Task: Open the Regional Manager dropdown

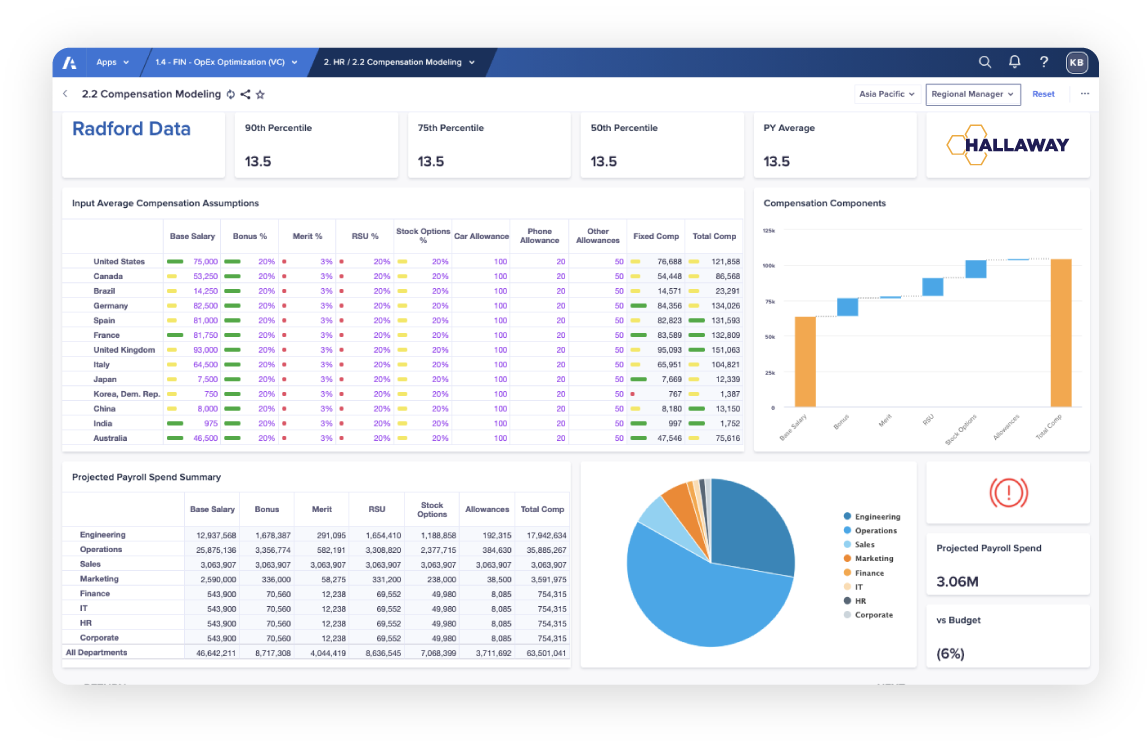Action: [972, 94]
